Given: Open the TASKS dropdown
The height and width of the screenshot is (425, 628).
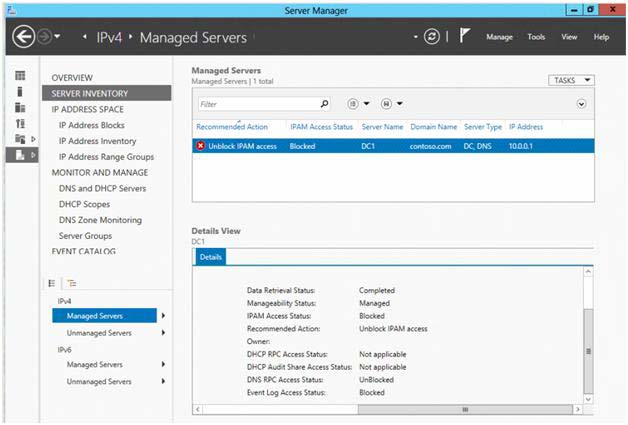Looking at the screenshot, I should point(571,80).
